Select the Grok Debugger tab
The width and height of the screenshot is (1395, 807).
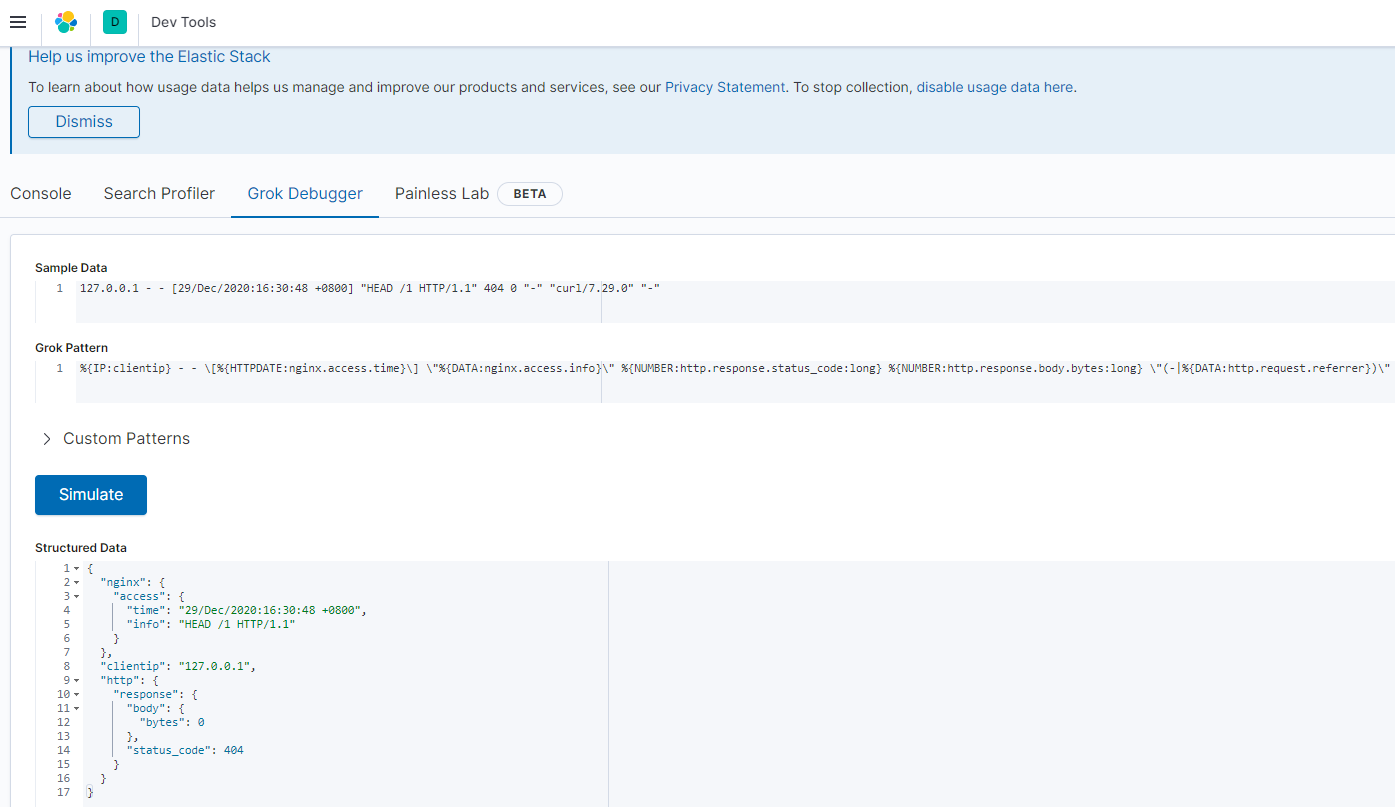tap(305, 193)
